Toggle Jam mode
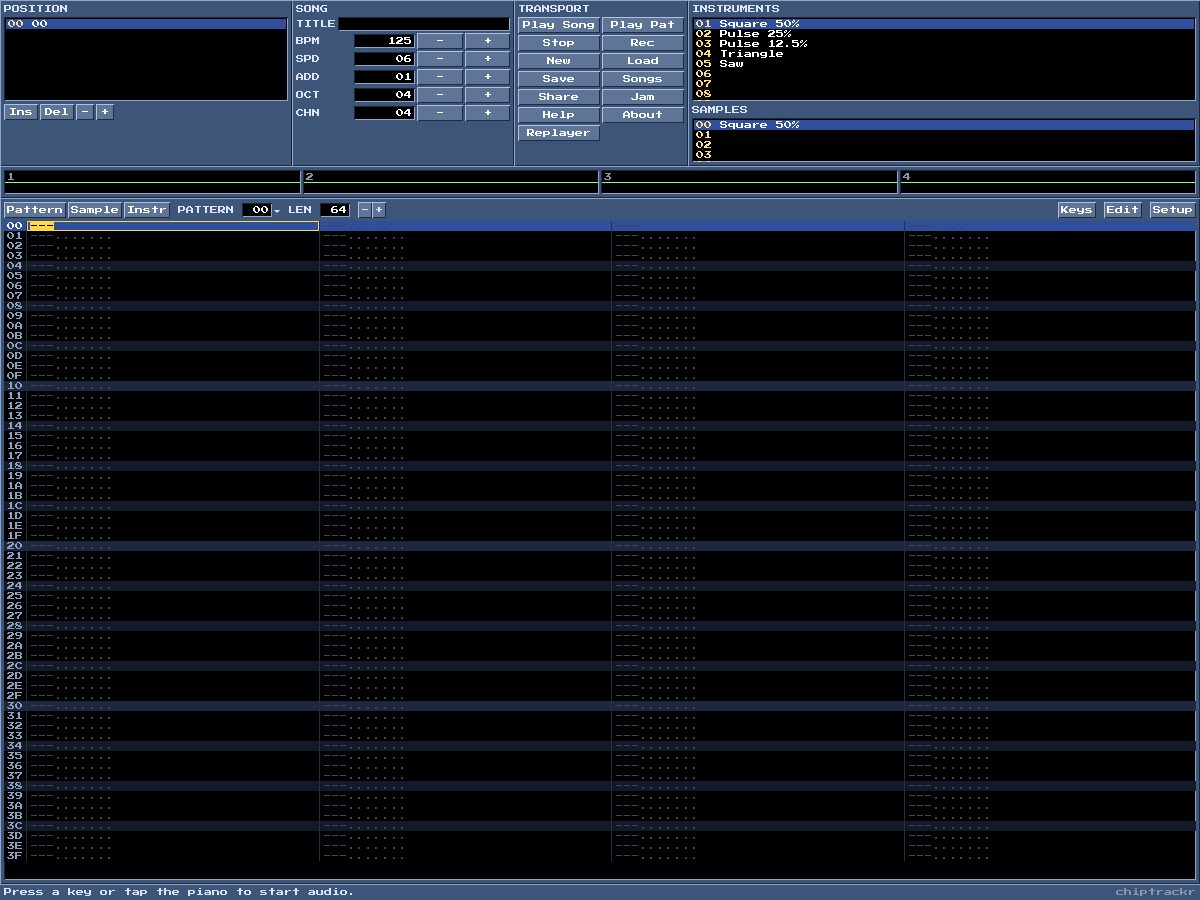1200x900 pixels. coord(642,97)
